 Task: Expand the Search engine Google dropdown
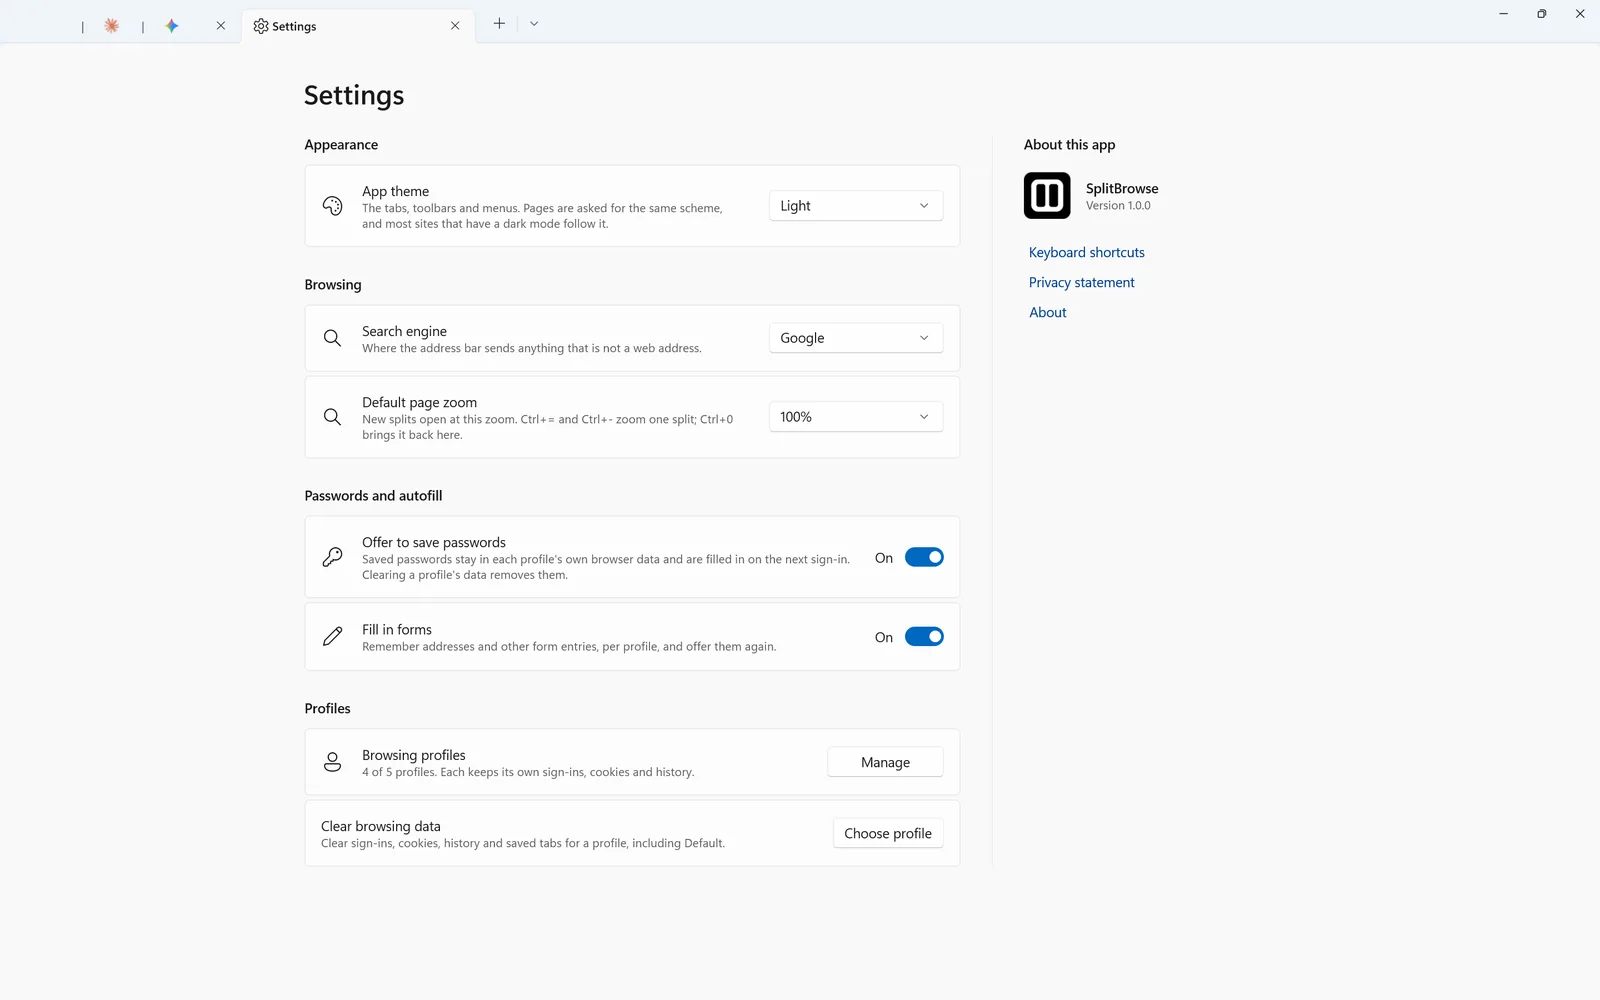(856, 338)
